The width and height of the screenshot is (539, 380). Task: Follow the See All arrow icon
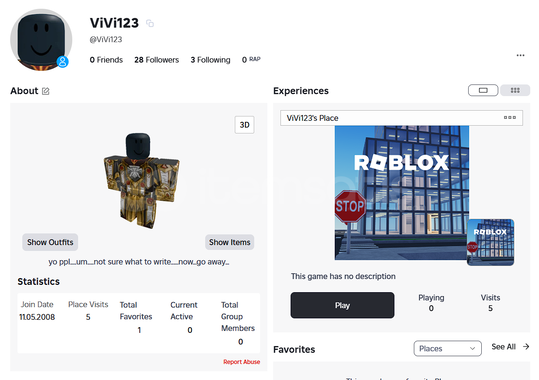click(x=526, y=347)
